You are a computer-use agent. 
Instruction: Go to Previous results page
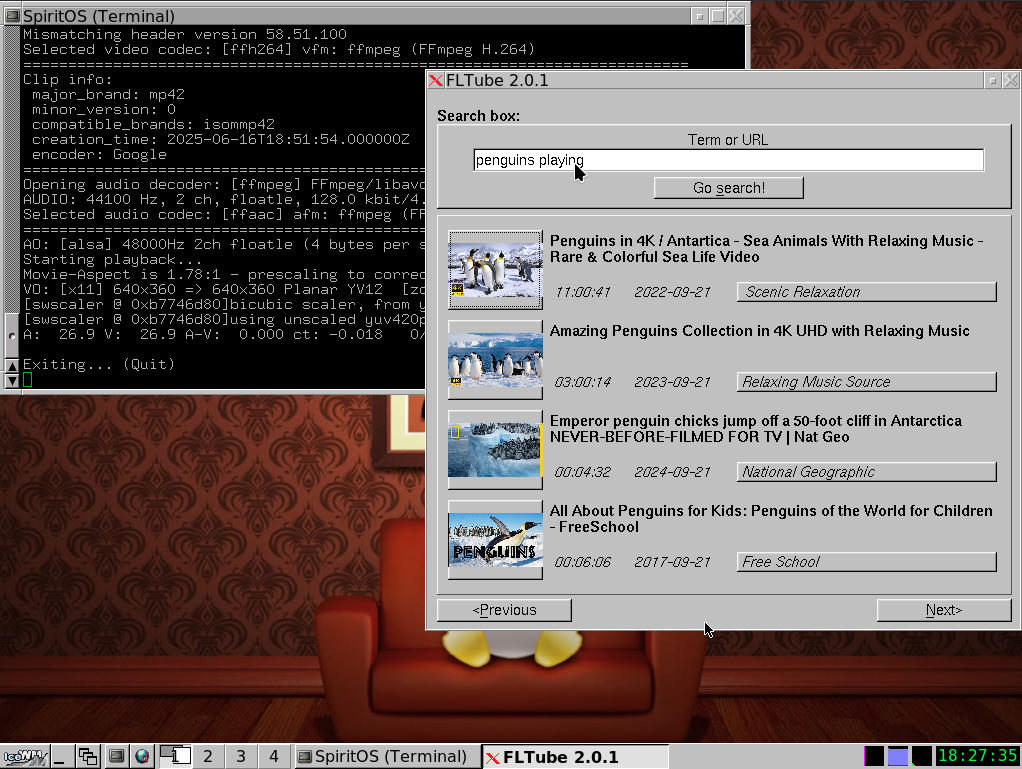tap(504, 611)
